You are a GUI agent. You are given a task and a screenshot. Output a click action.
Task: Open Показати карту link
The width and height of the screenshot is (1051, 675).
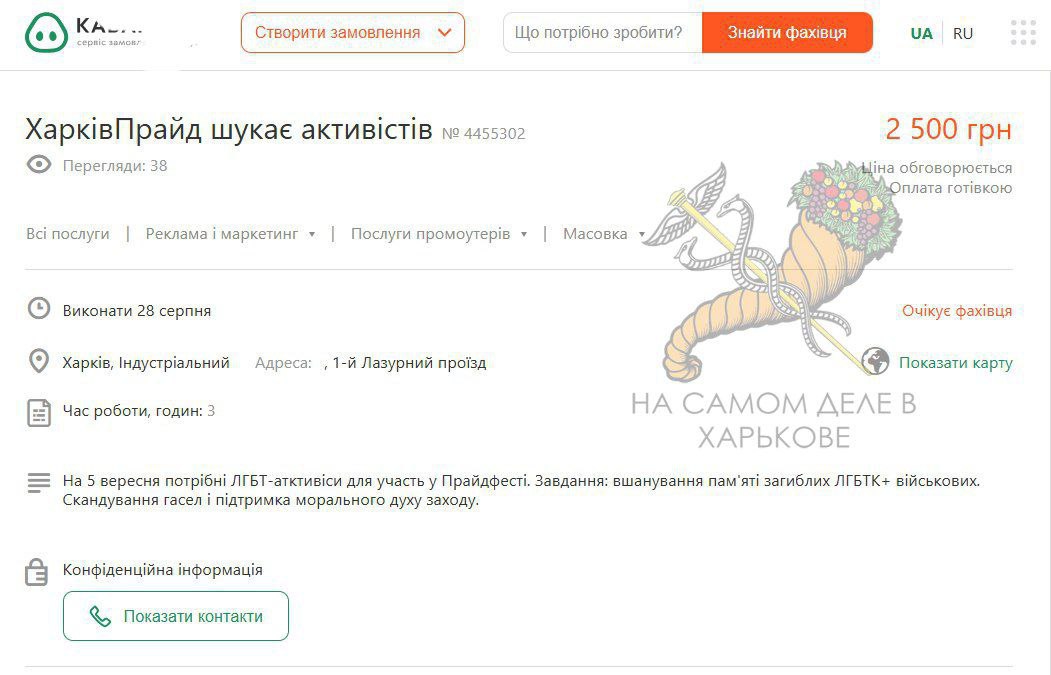click(955, 363)
